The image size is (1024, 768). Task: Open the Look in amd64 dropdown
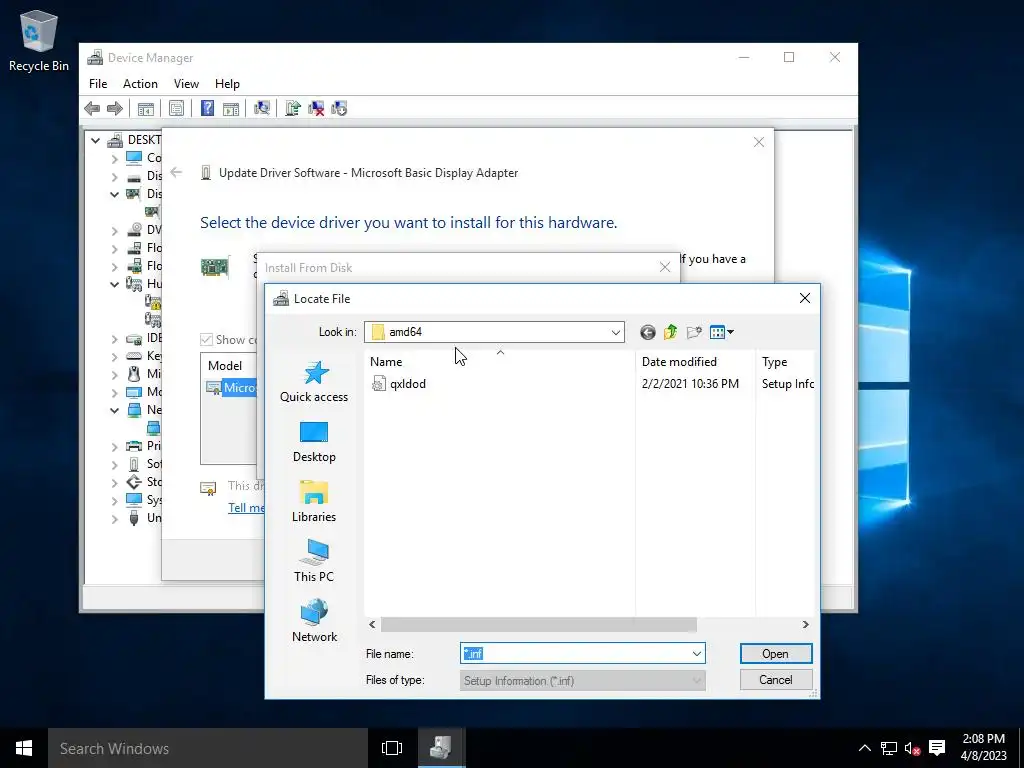coord(615,332)
